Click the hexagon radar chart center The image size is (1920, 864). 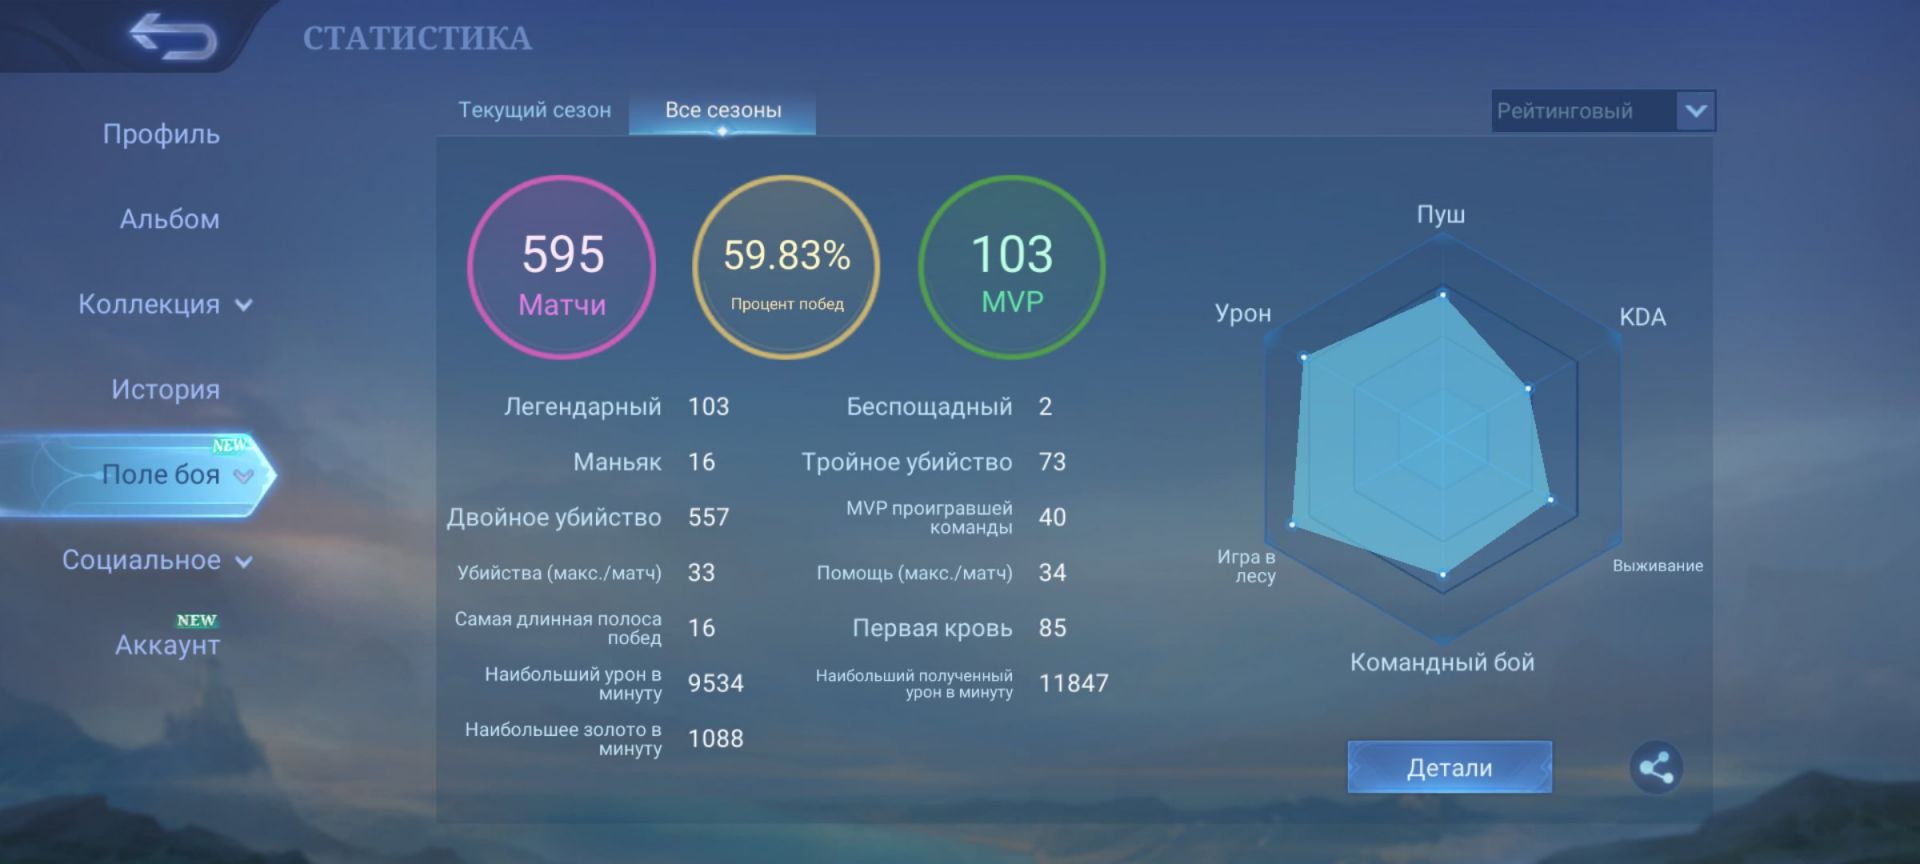tap(1442, 437)
